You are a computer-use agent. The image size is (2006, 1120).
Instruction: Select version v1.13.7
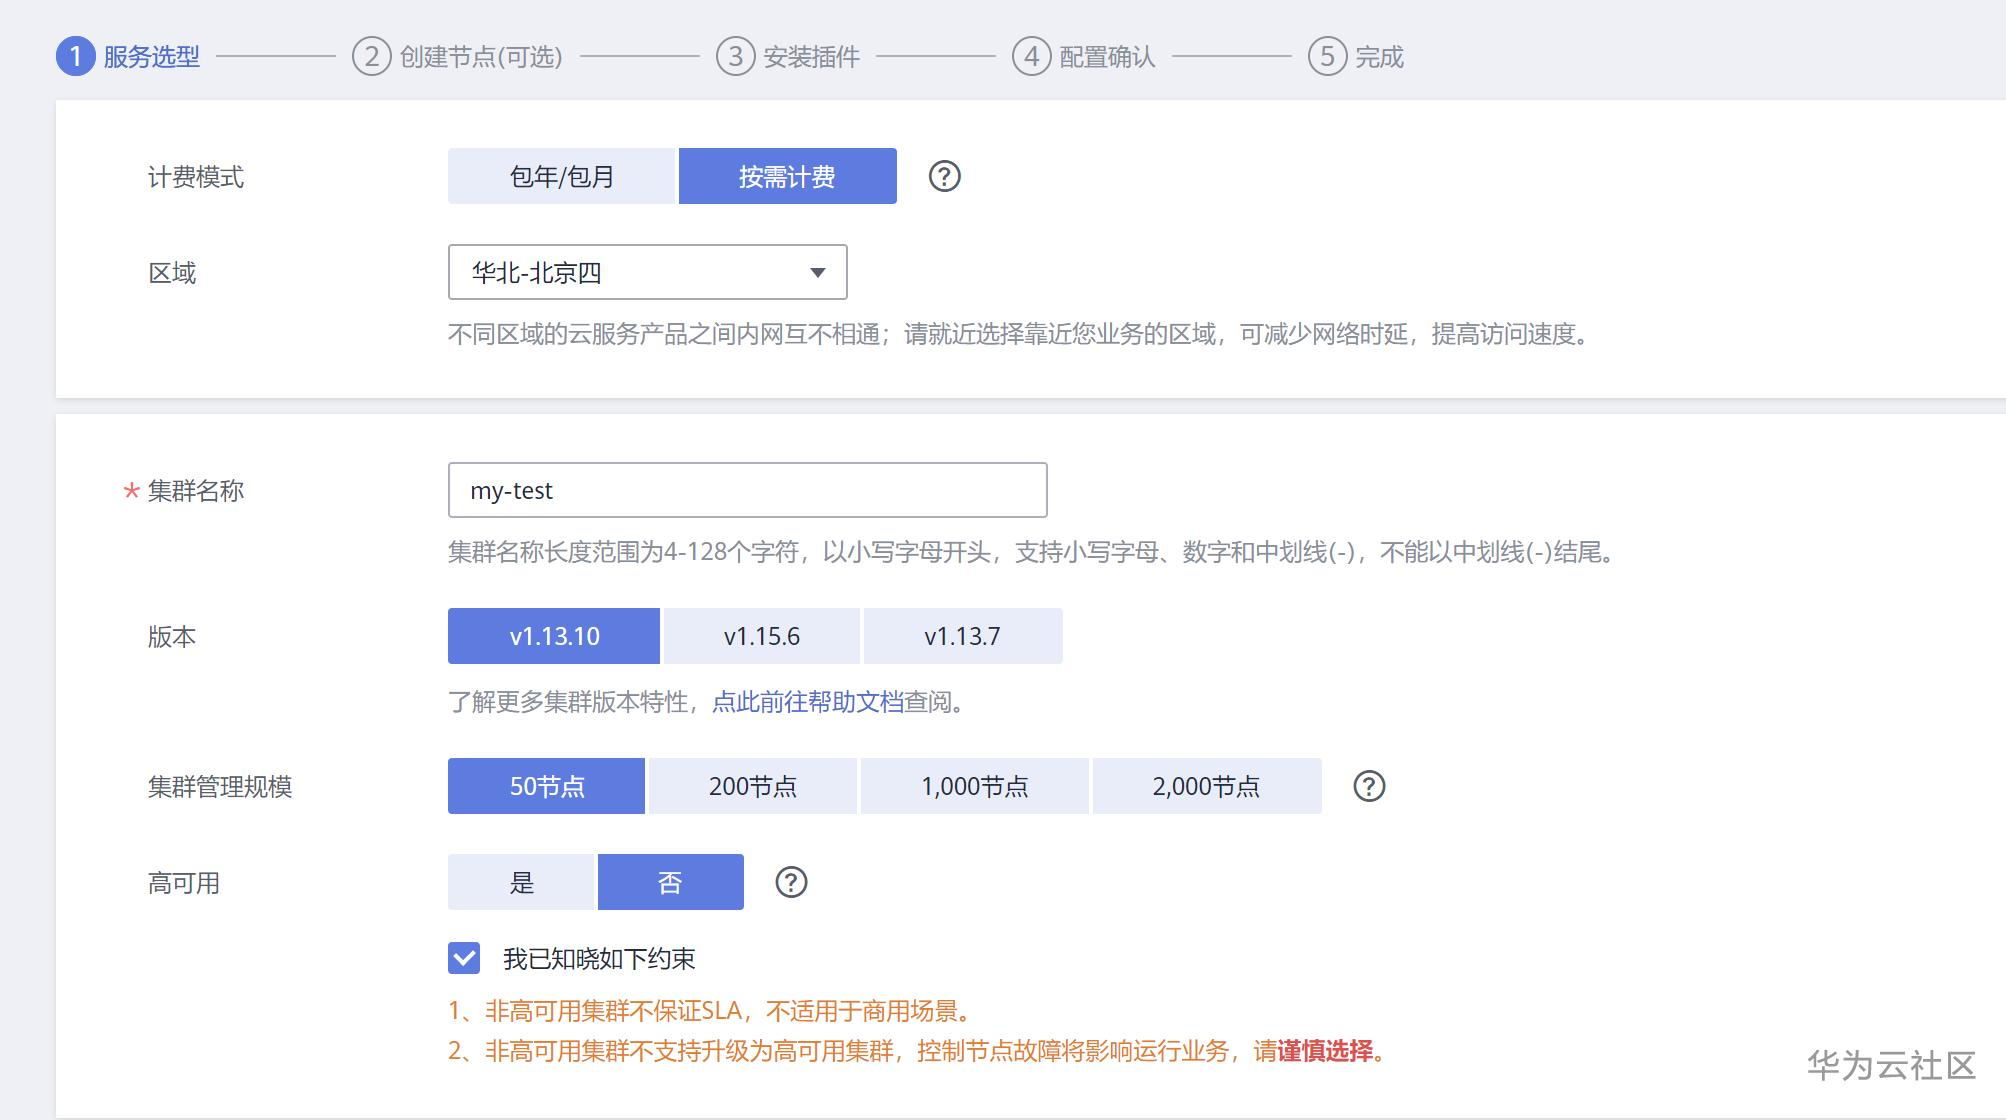click(x=962, y=636)
